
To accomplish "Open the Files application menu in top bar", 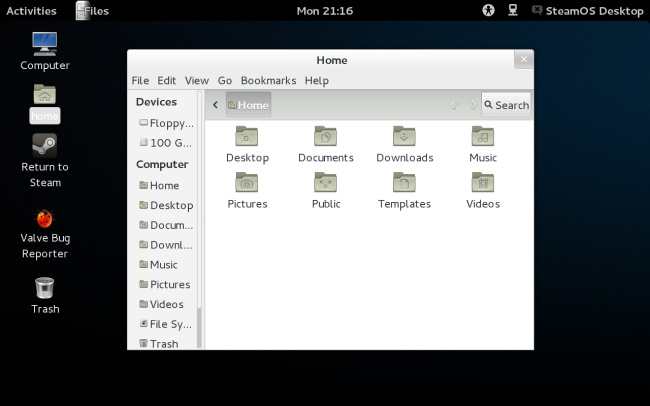I will pyautogui.click(x=92, y=10).
